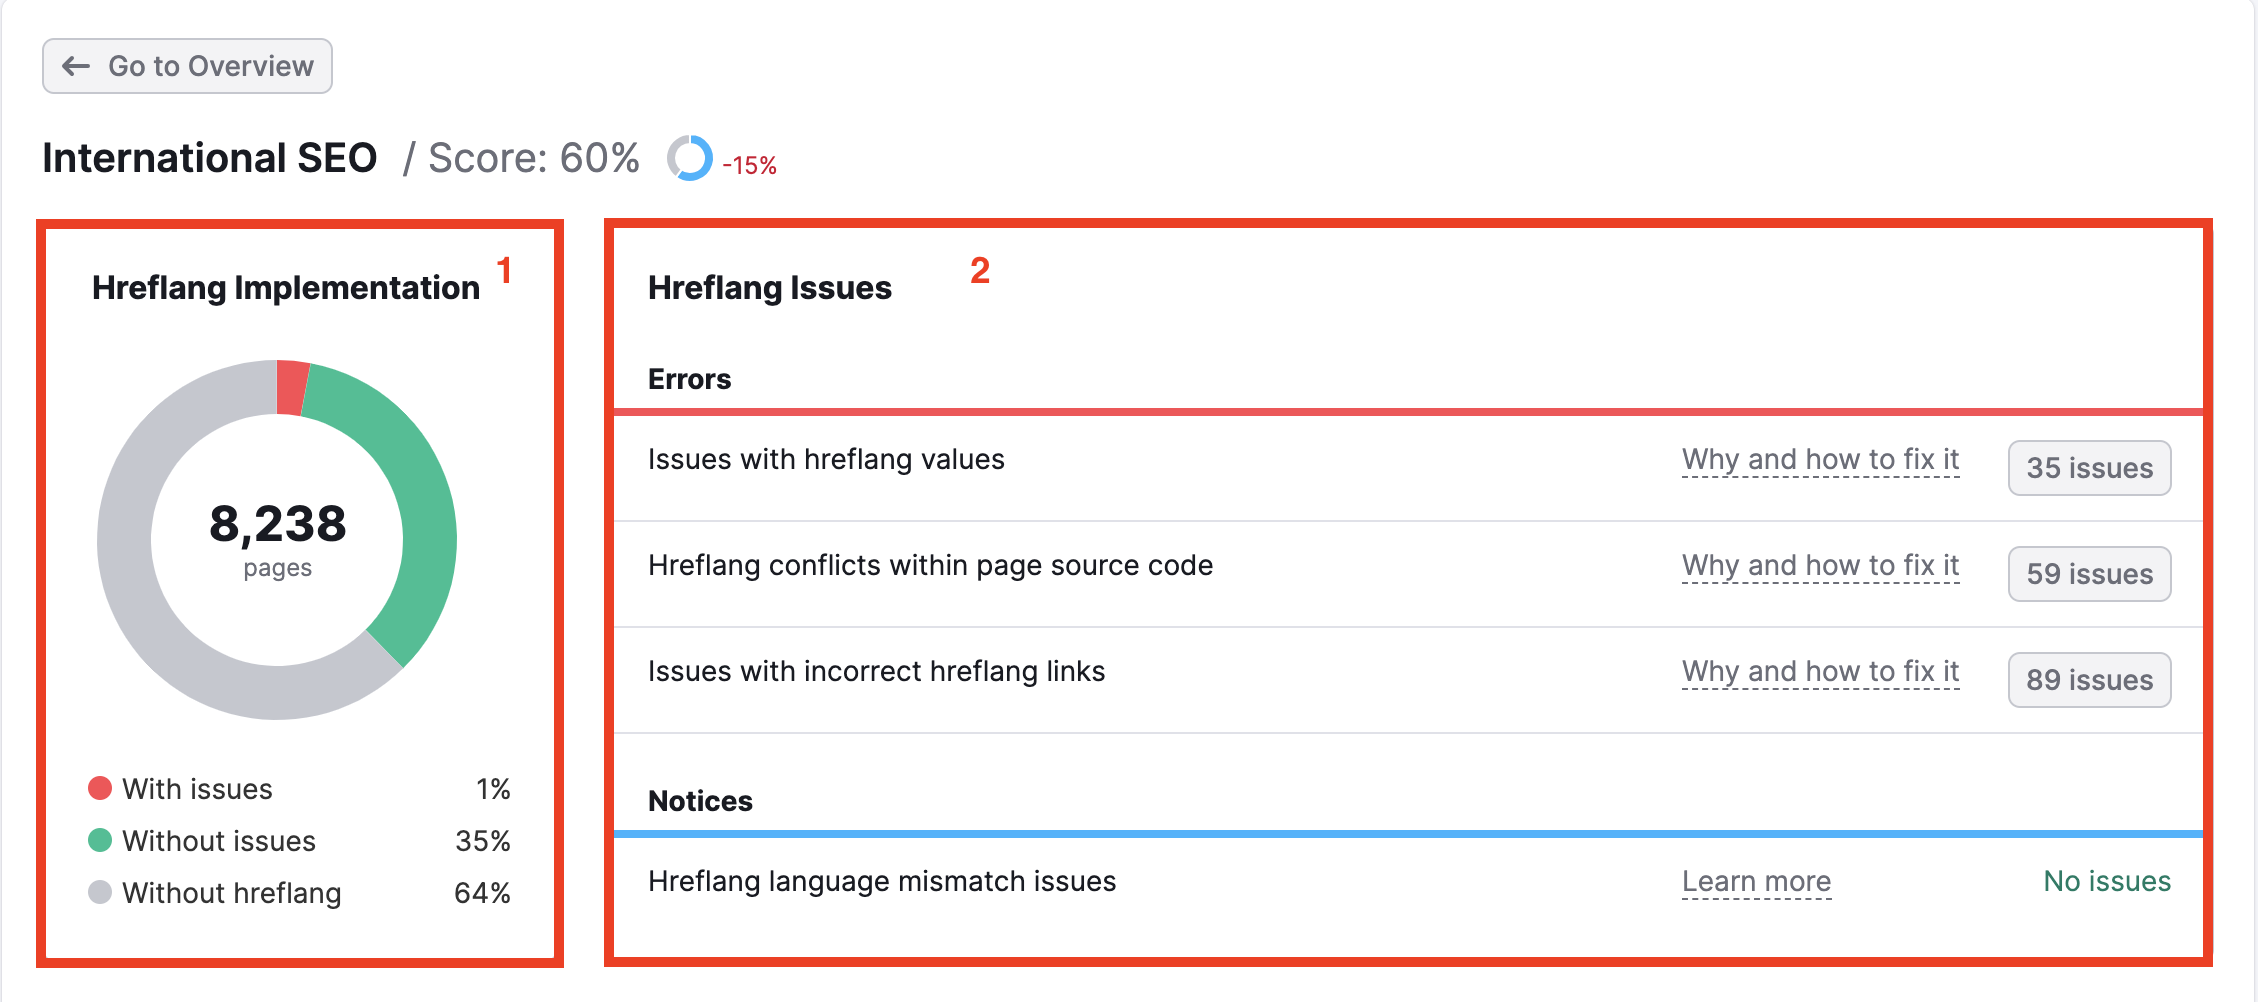View the 89 incorrect hreflang link issues
This screenshot has width=2258, height=1002.
2089,680
